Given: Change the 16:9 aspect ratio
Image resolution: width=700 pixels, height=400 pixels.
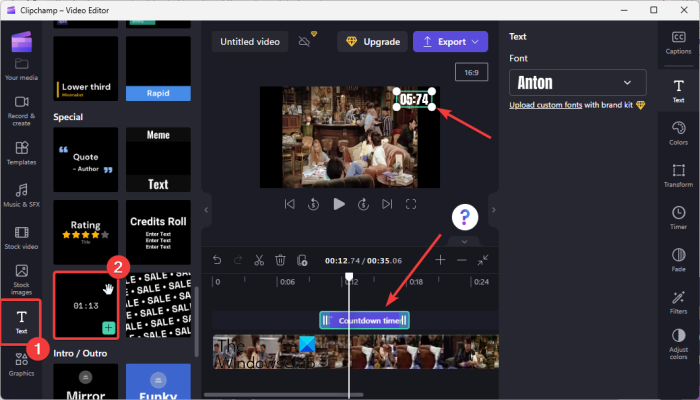Looking at the screenshot, I should (471, 72).
